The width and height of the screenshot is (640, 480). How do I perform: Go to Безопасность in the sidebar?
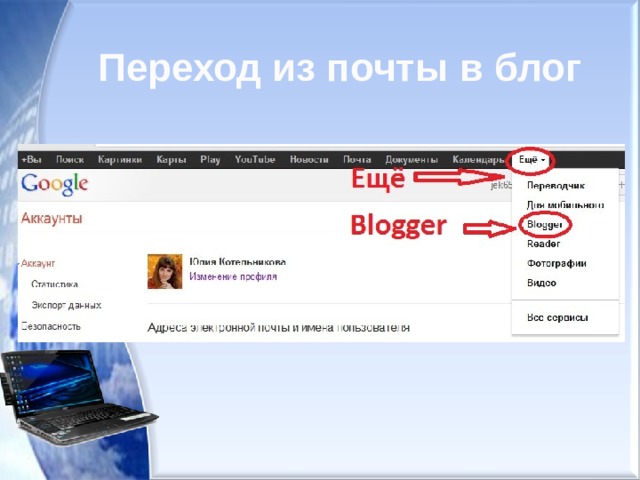(x=51, y=326)
